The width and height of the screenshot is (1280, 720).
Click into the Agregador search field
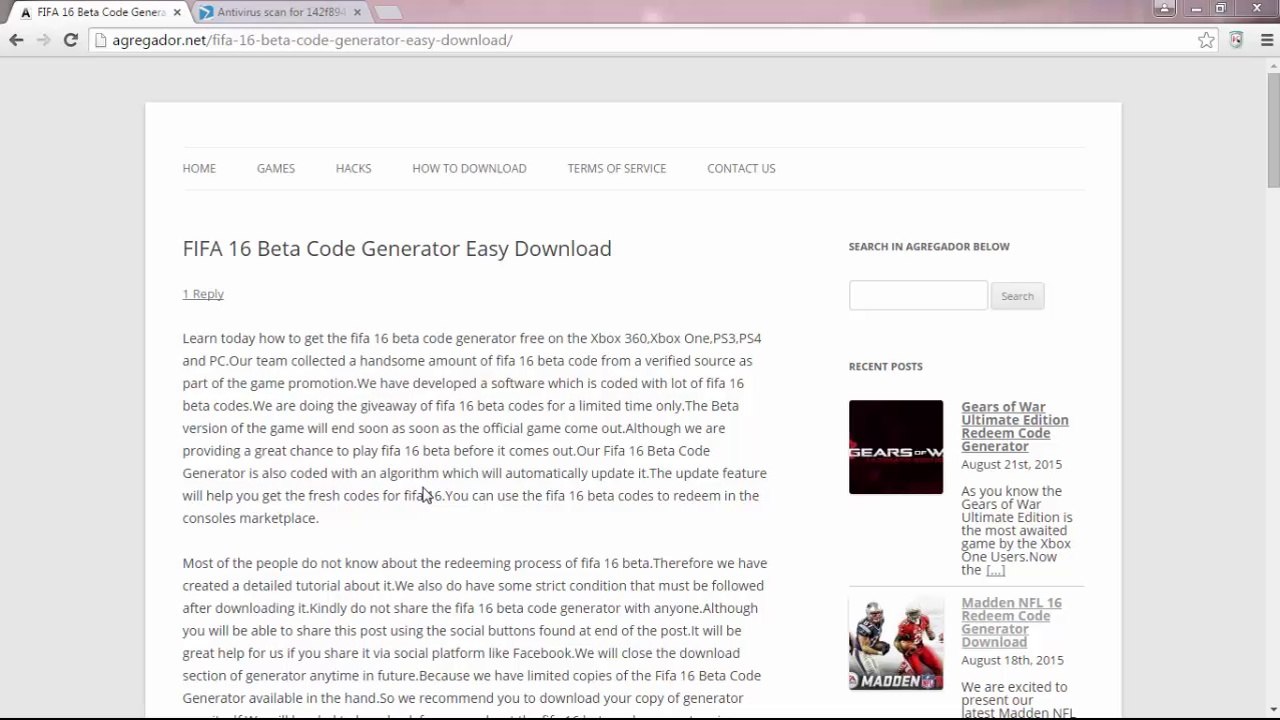[x=918, y=295]
